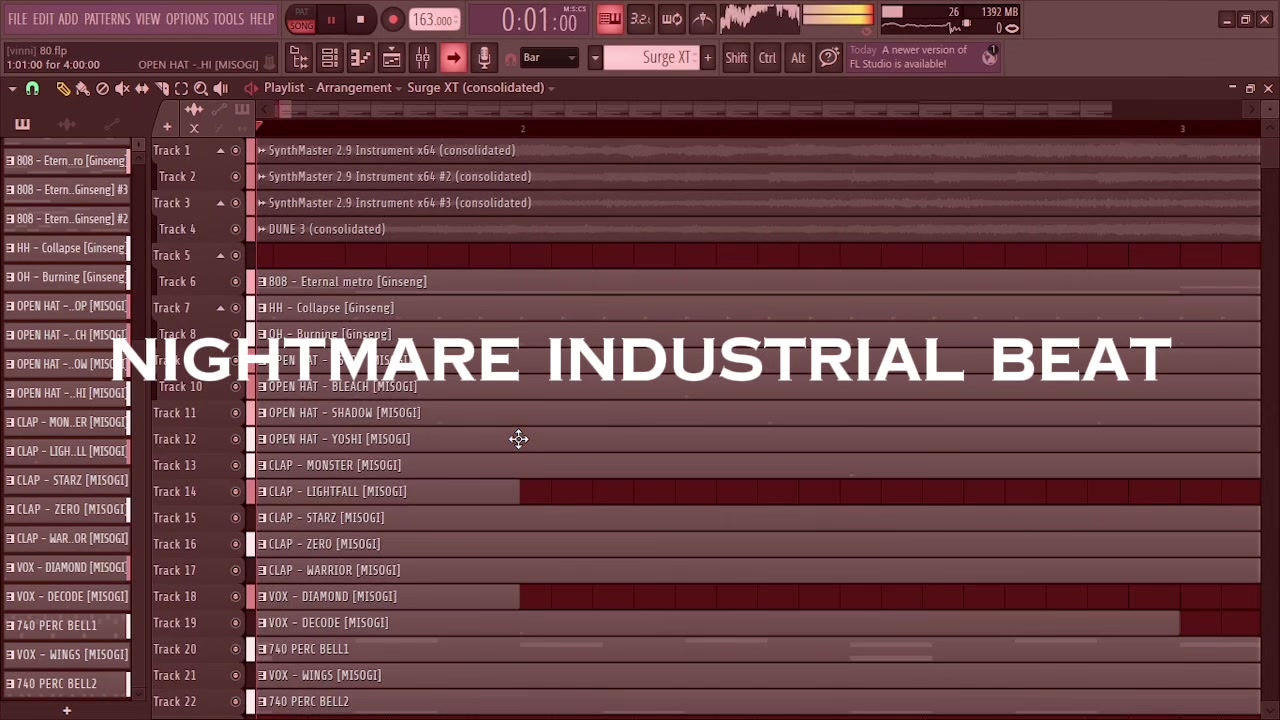The width and height of the screenshot is (1280, 720).
Task: Mute Track 1 with its dot
Action: tap(236, 151)
